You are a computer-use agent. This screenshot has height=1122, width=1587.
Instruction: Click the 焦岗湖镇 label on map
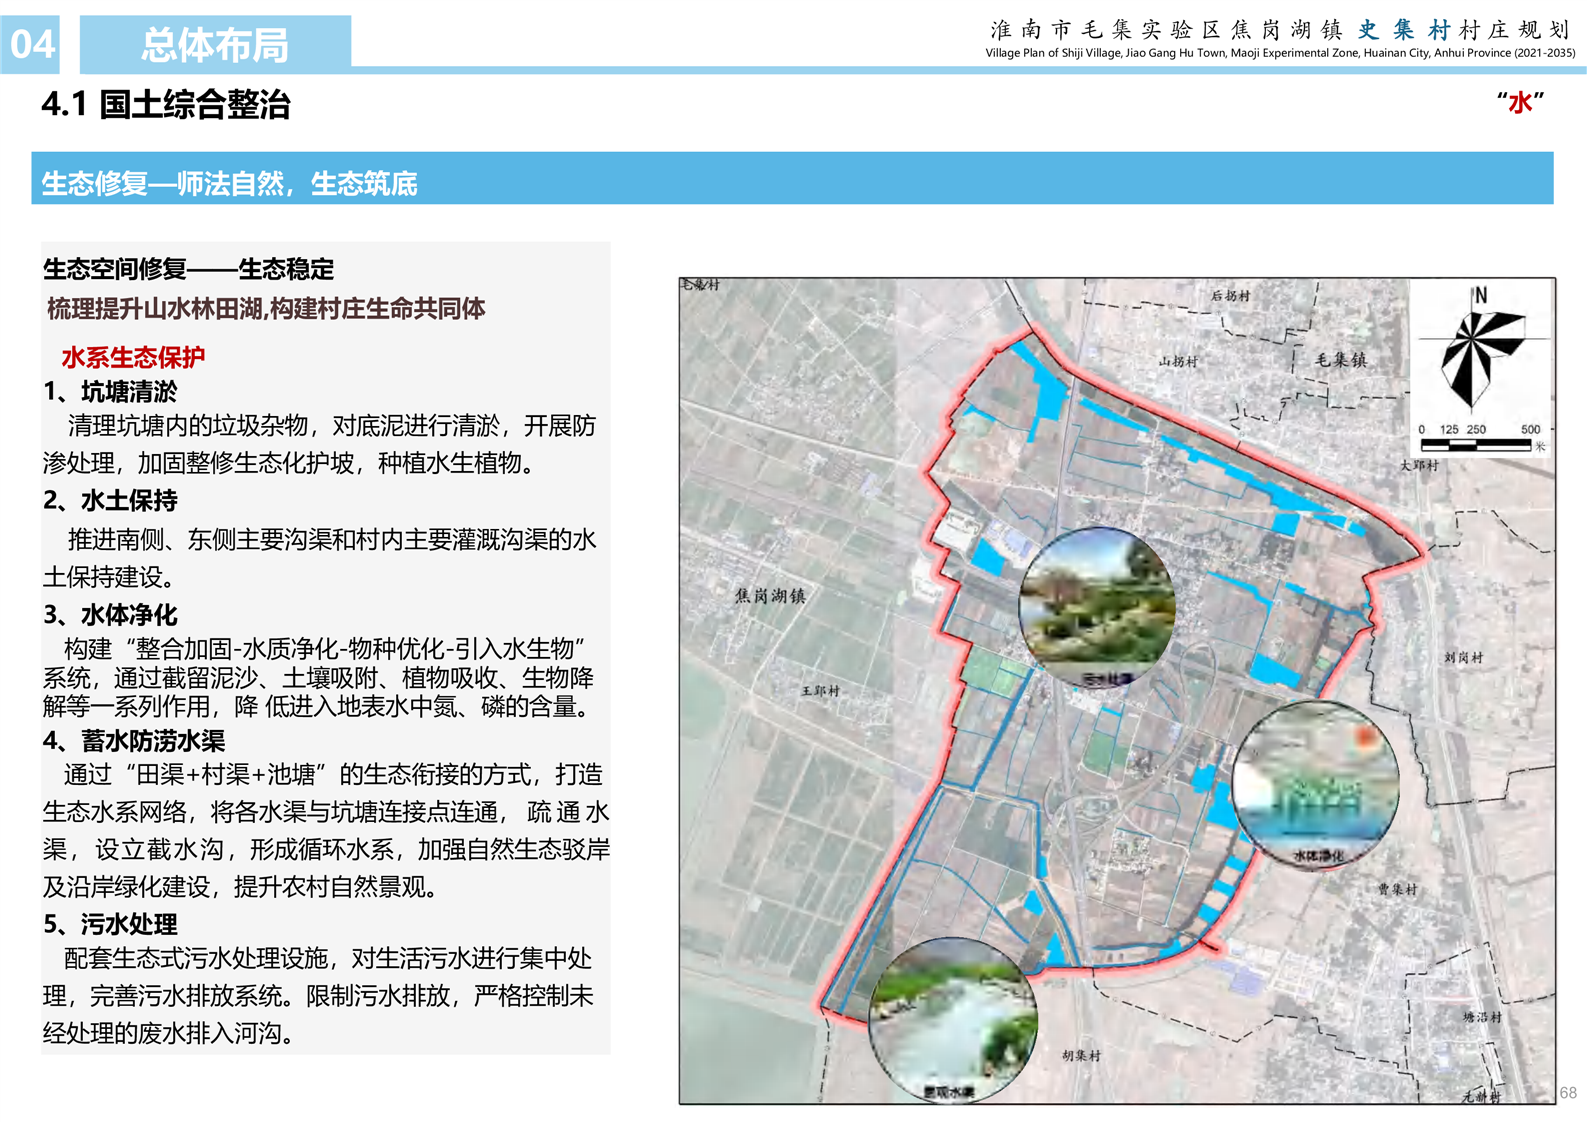pyautogui.click(x=770, y=596)
